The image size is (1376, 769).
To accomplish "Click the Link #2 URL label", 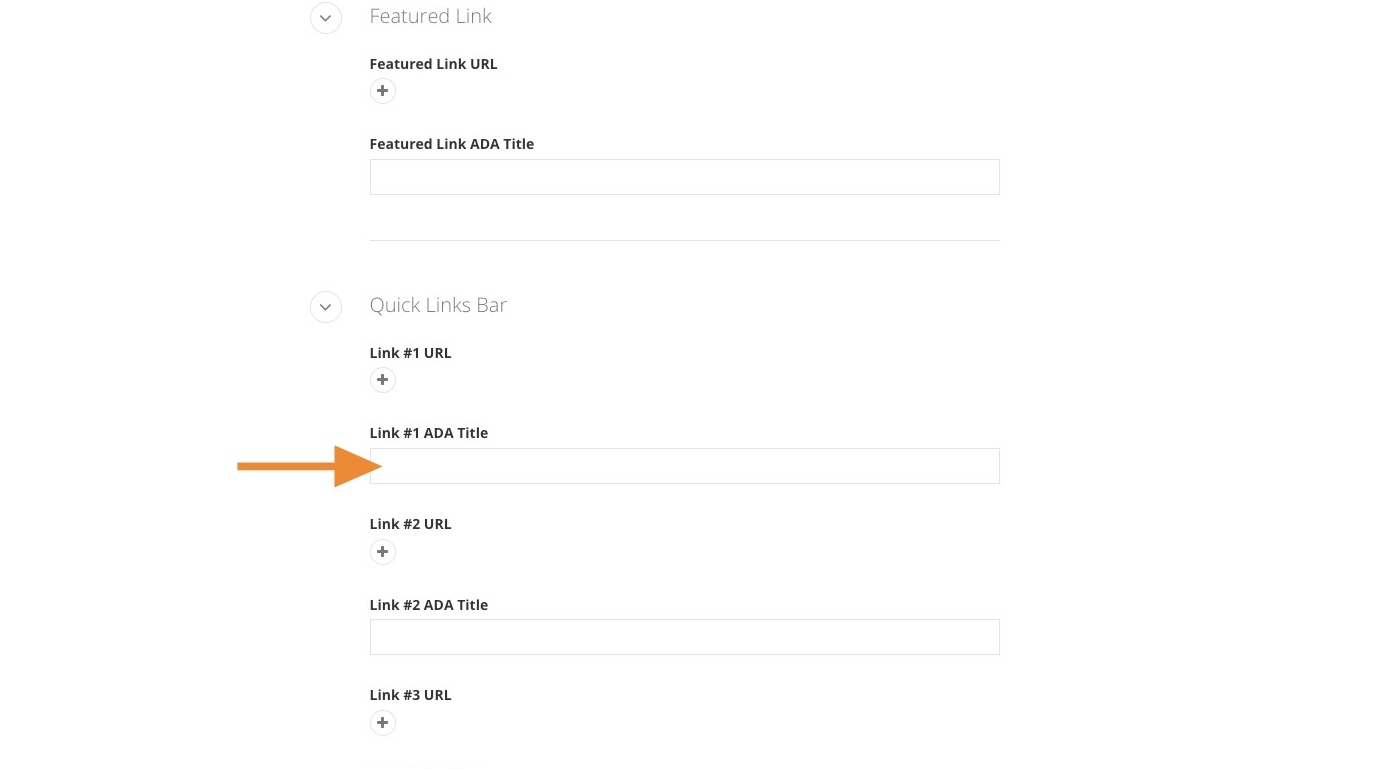I will [410, 524].
